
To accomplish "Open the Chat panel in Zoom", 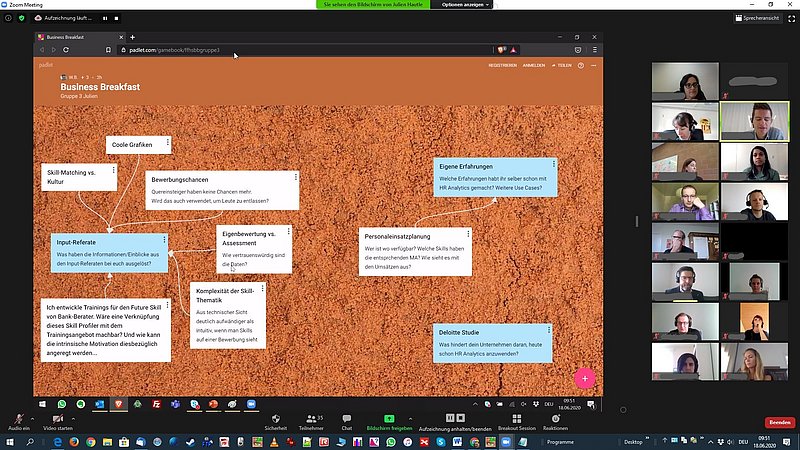I will point(346,419).
